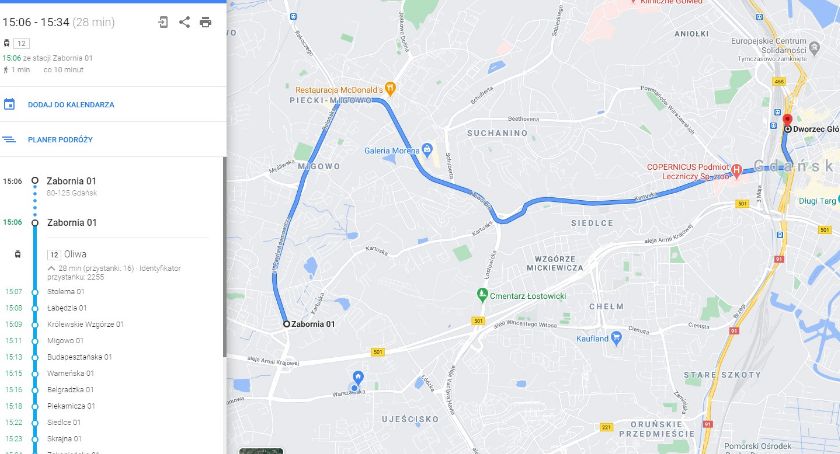Print directions using printer icon
The image size is (840, 454).
coord(206,22)
